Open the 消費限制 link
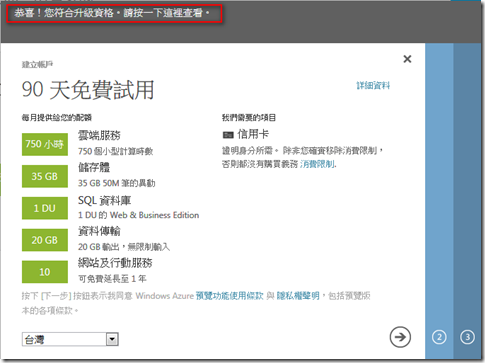 pyautogui.click(x=317, y=164)
